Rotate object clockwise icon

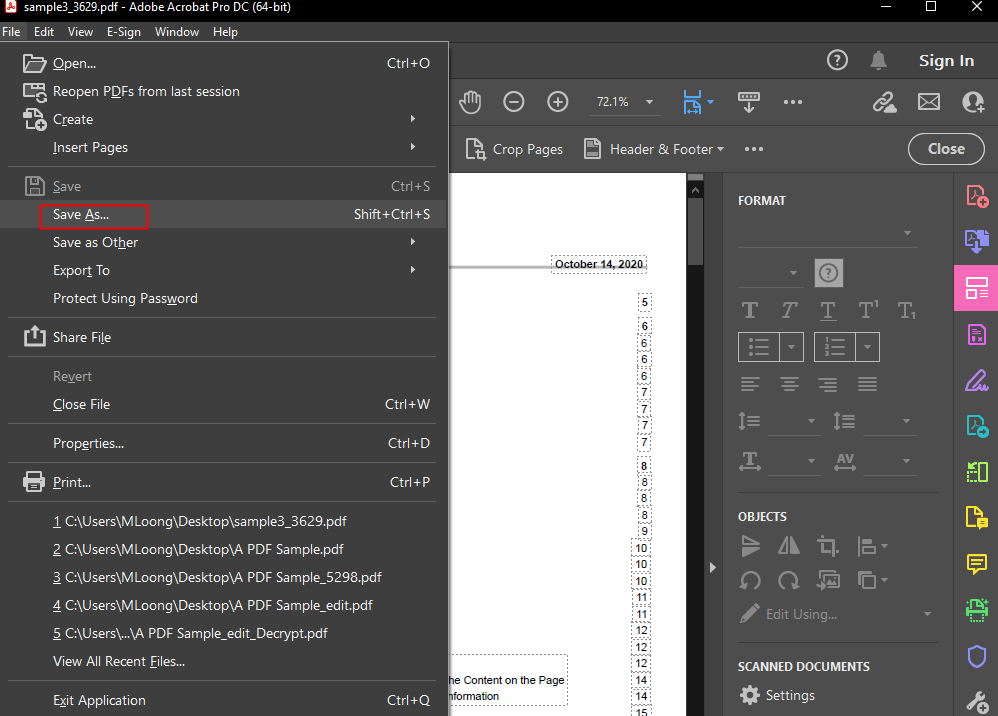point(789,580)
